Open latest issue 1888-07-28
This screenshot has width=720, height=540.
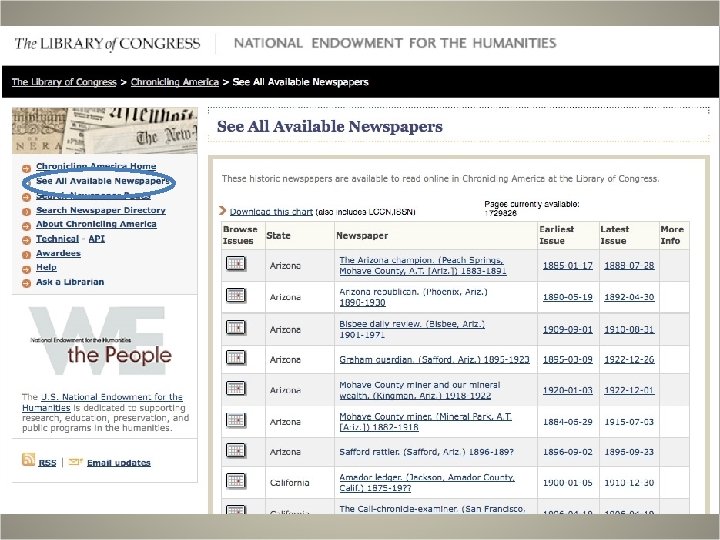[x=629, y=265]
